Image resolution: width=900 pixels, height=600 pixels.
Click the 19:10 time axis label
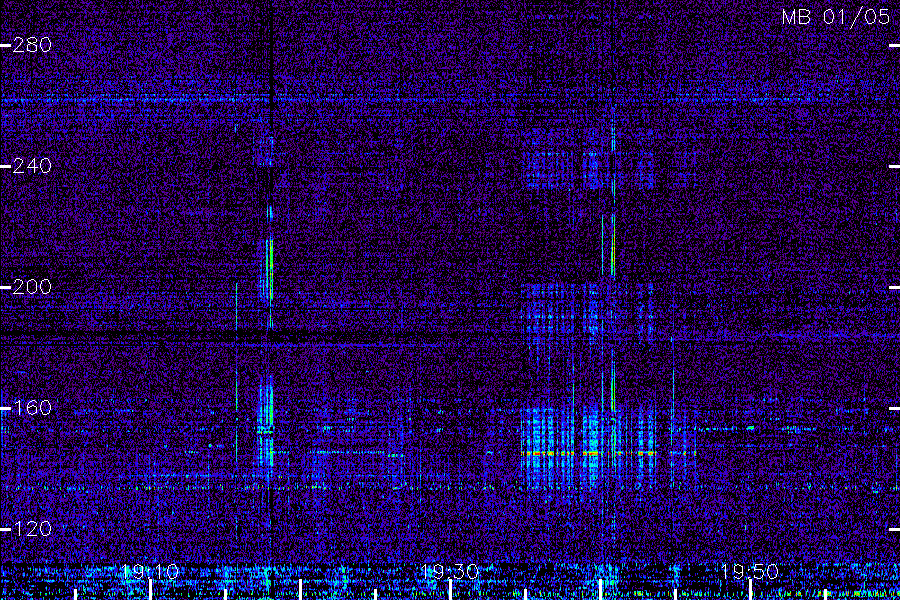coord(150,572)
